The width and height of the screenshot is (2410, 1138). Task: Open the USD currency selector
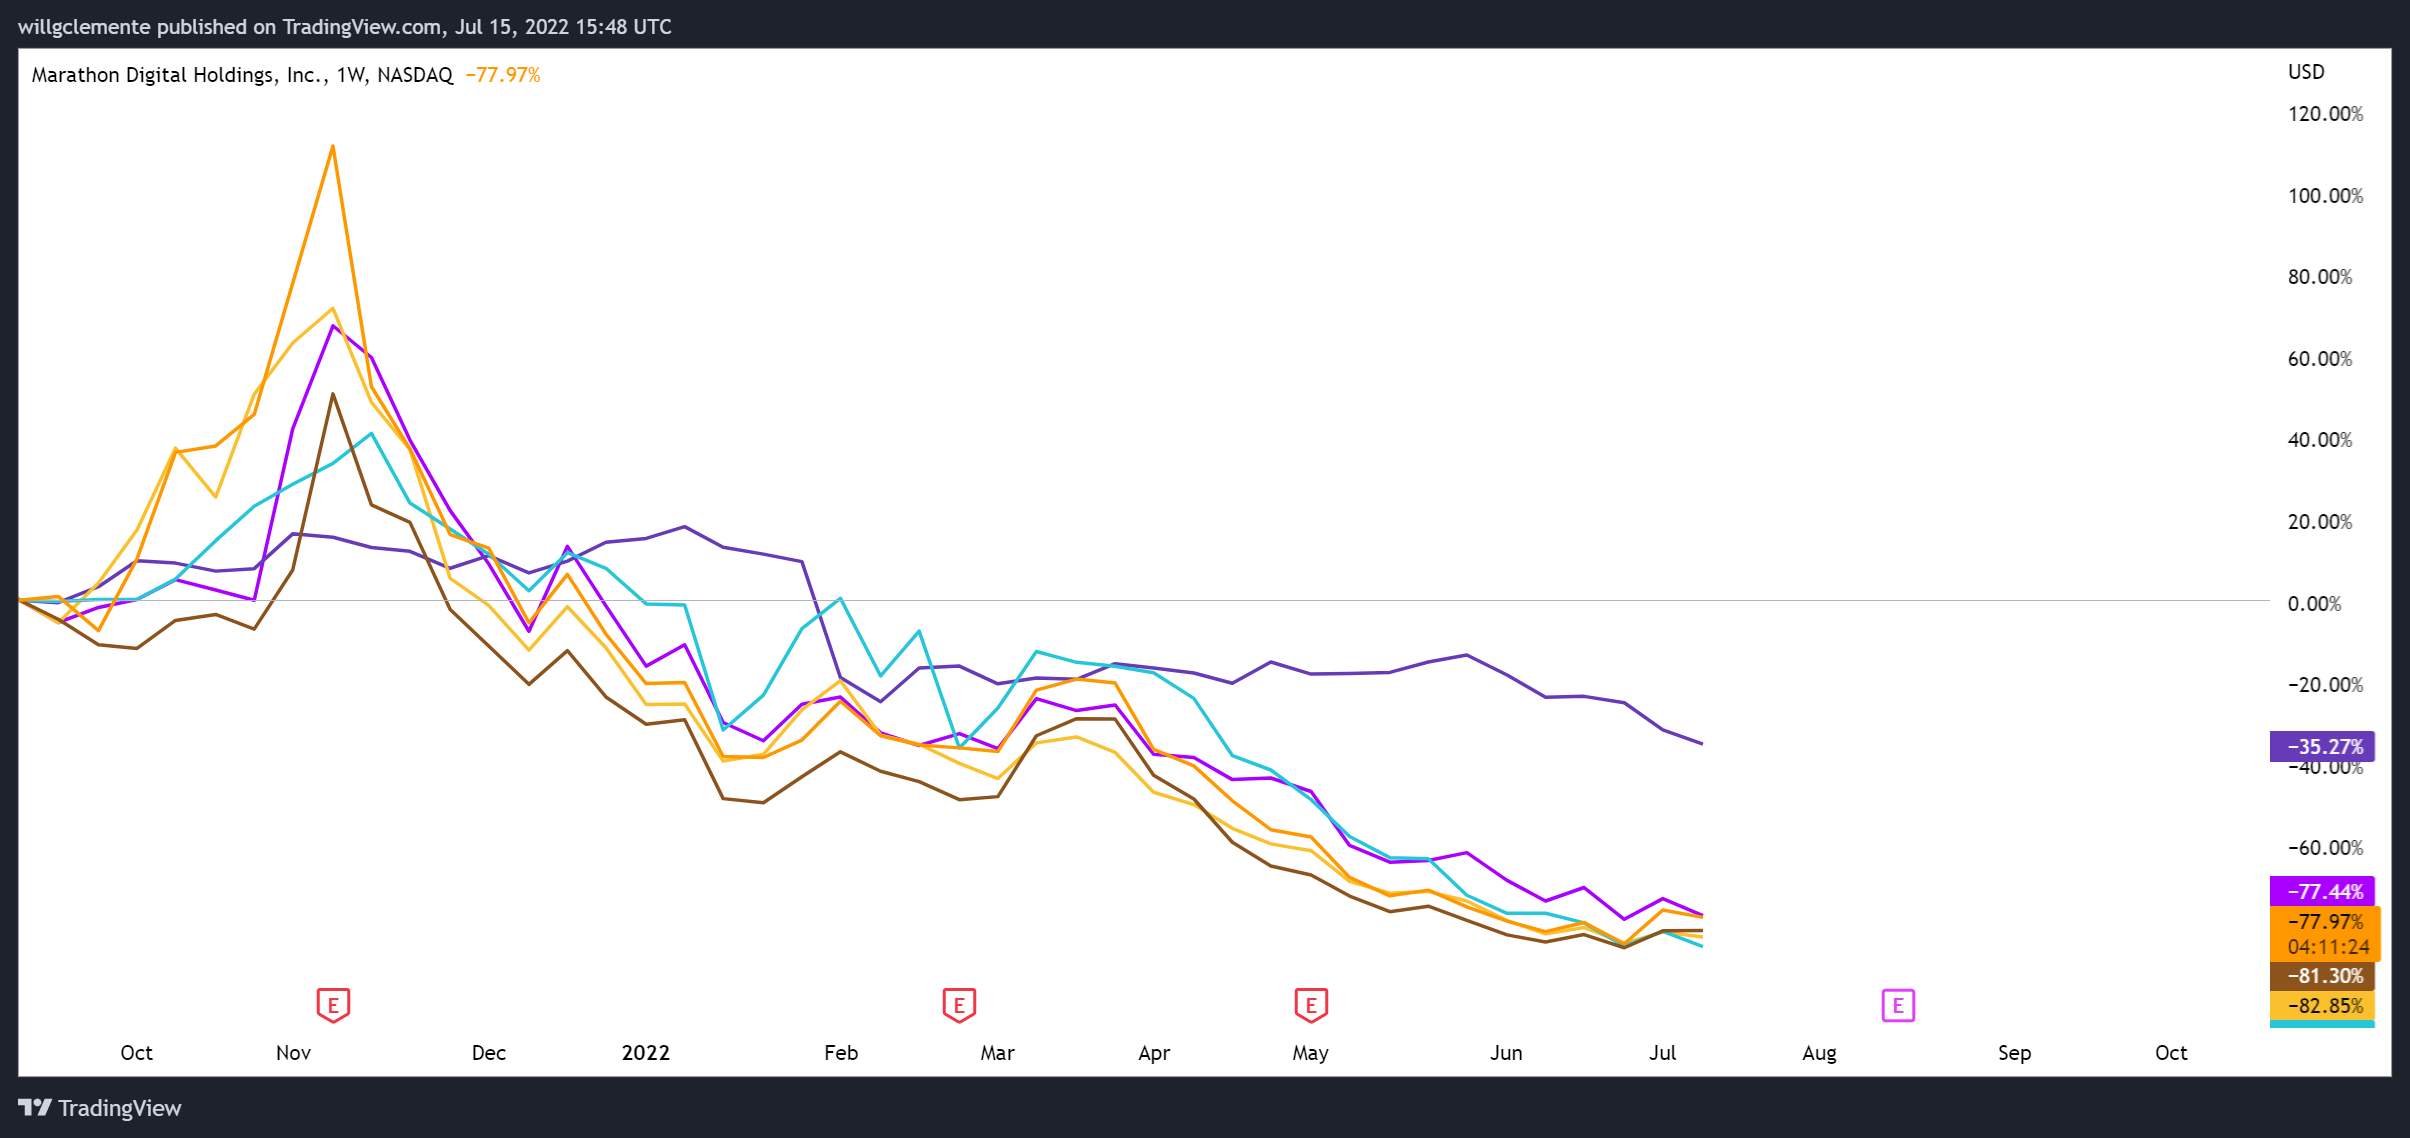click(x=2306, y=72)
